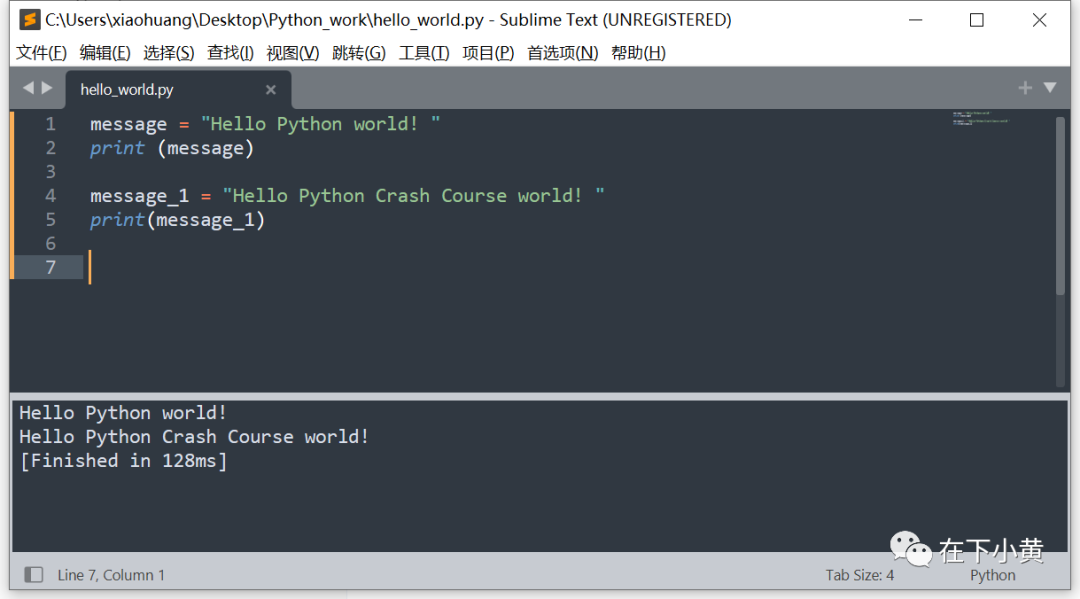Image resolution: width=1080 pixels, height=599 pixels.
Task: Open the 项目(P) menu
Action: point(488,53)
